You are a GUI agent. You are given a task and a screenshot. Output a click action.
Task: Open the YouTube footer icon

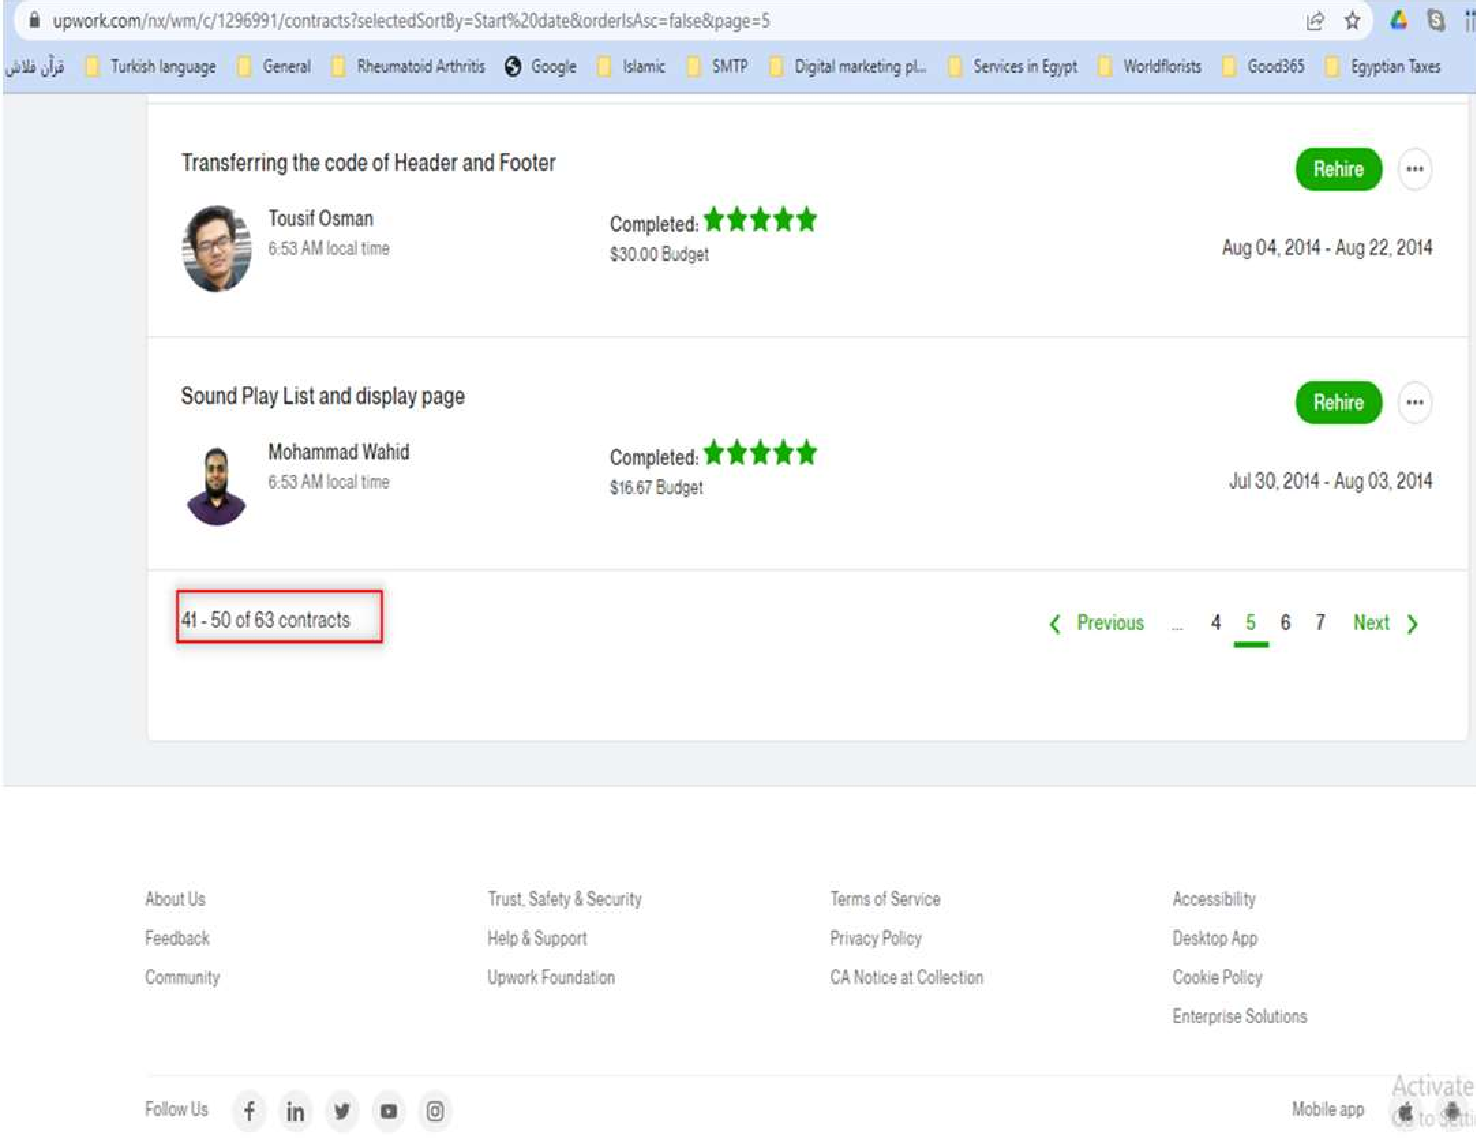pos(389,1111)
